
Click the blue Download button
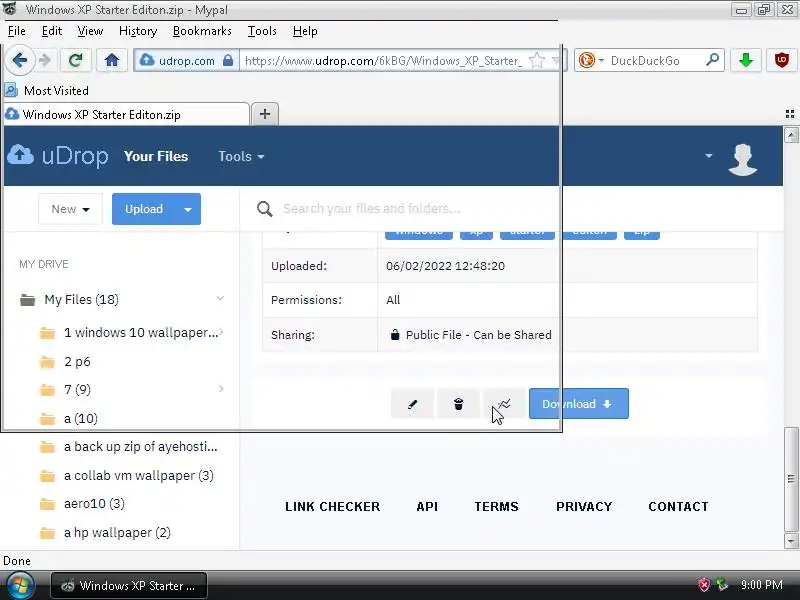(x=579, y=404)
